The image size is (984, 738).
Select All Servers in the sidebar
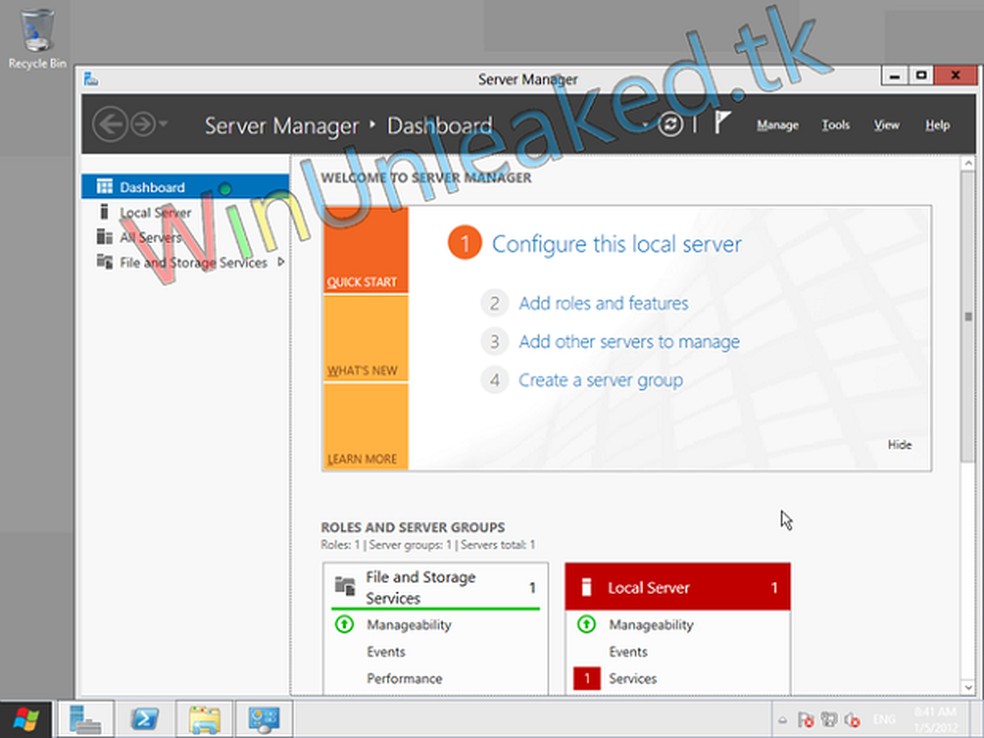(152, 237)
